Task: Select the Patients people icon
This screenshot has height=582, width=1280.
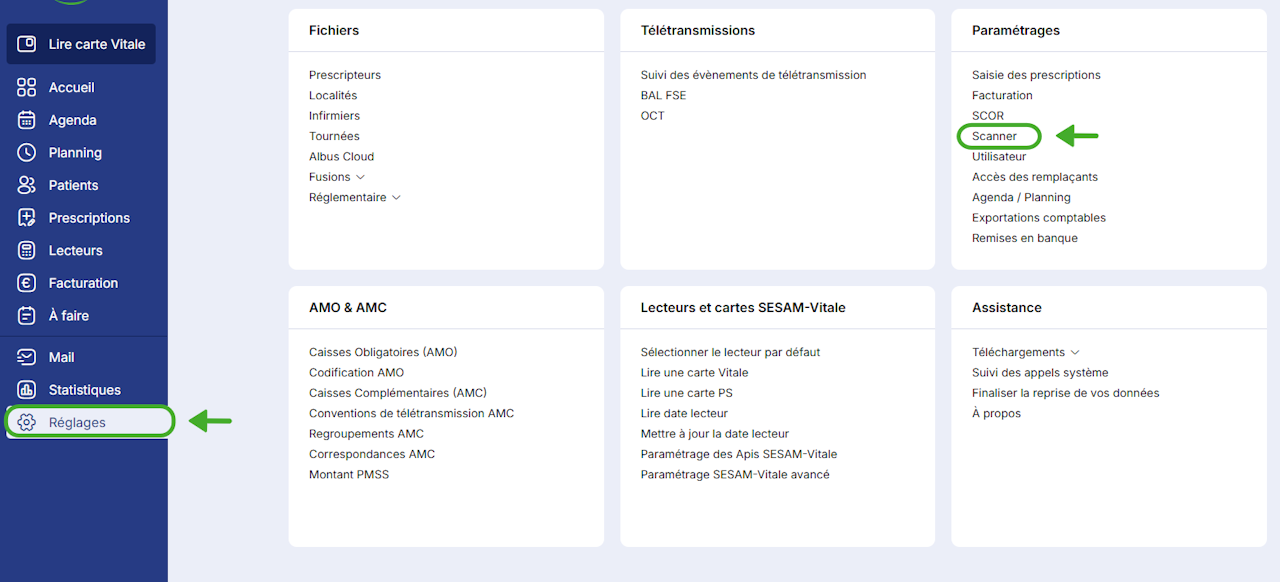Action: coord(27,185)
